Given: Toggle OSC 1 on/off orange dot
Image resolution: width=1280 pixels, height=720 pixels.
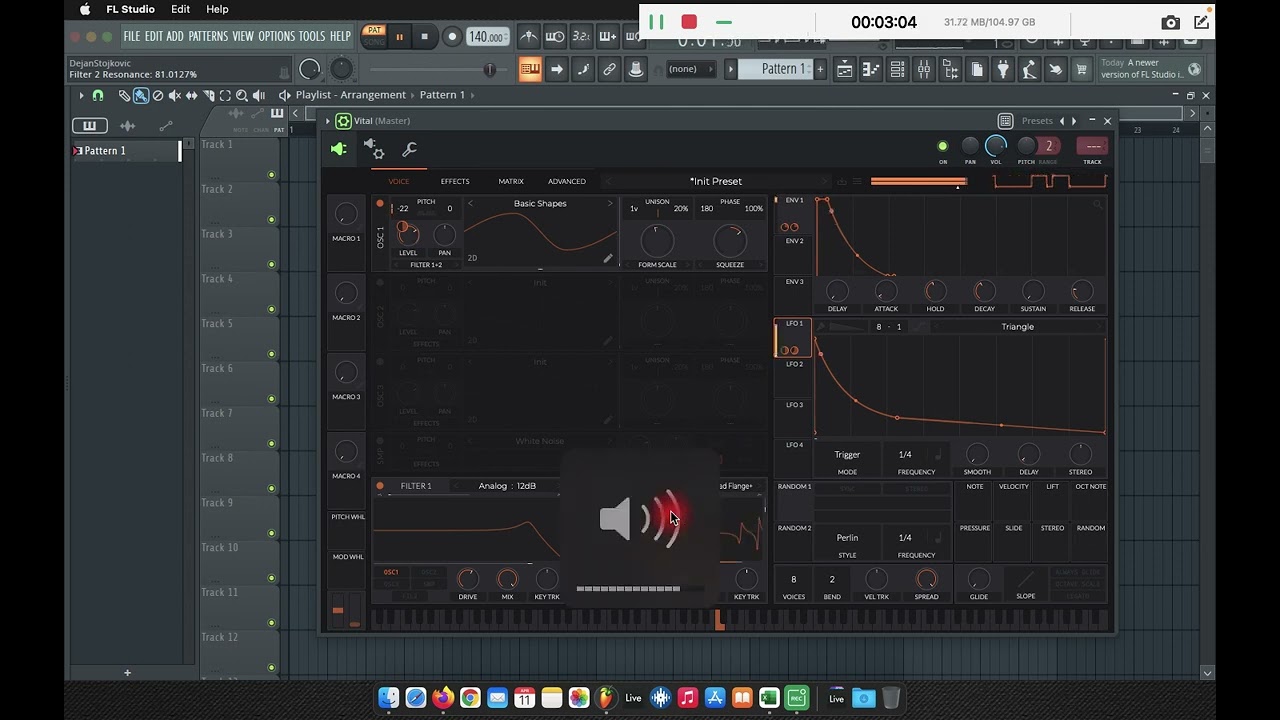Looking at the screenshot, I should coord(380,203).
